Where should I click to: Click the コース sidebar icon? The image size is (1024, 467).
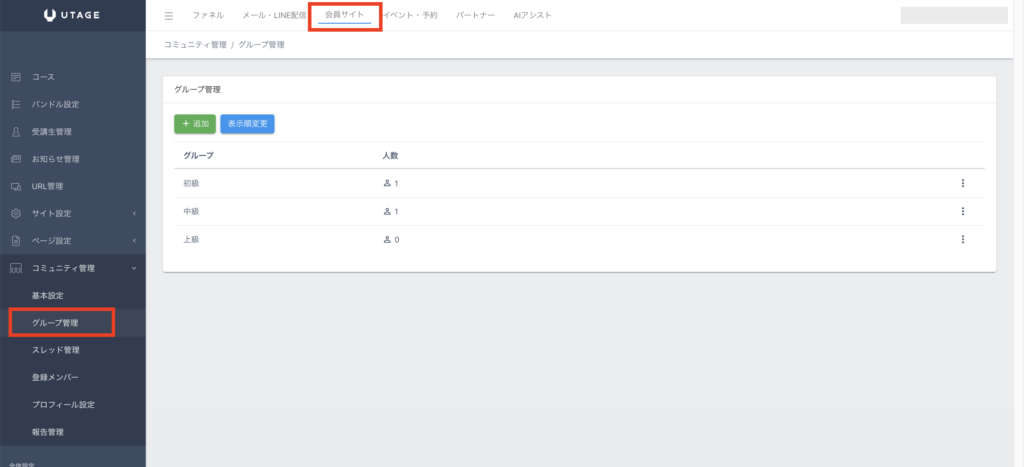tap(16, 77)
